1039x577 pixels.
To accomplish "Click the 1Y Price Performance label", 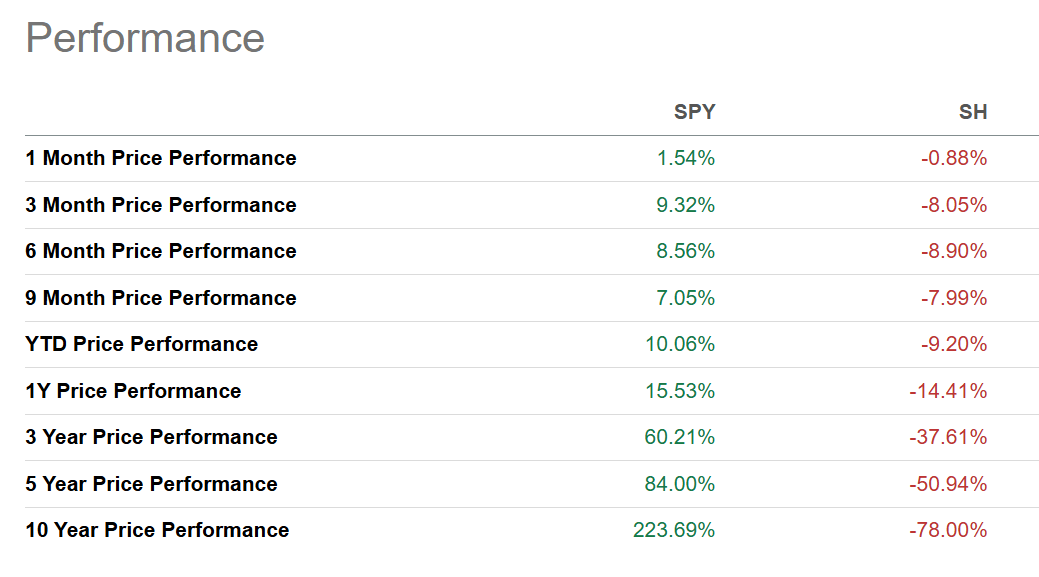I will [133, 391].
